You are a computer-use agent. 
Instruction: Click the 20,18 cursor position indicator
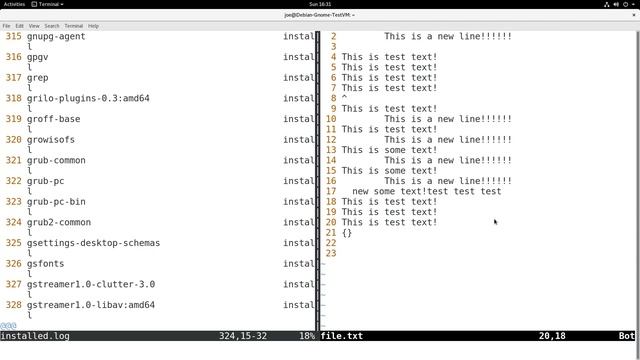(x=552, y=336)
